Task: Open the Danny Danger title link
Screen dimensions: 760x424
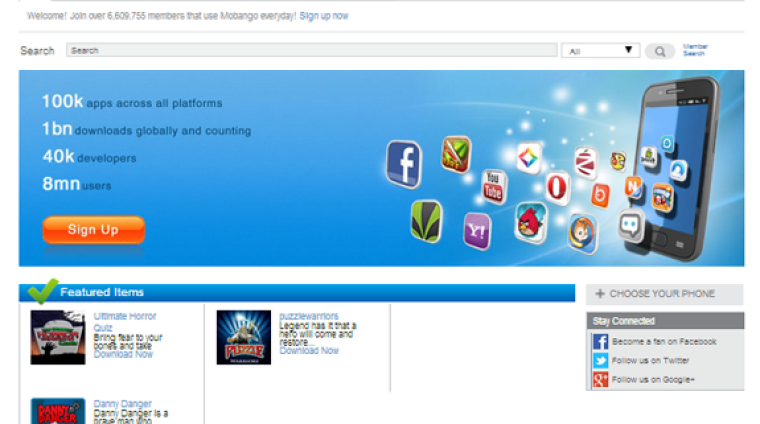Action: (122, 404)
